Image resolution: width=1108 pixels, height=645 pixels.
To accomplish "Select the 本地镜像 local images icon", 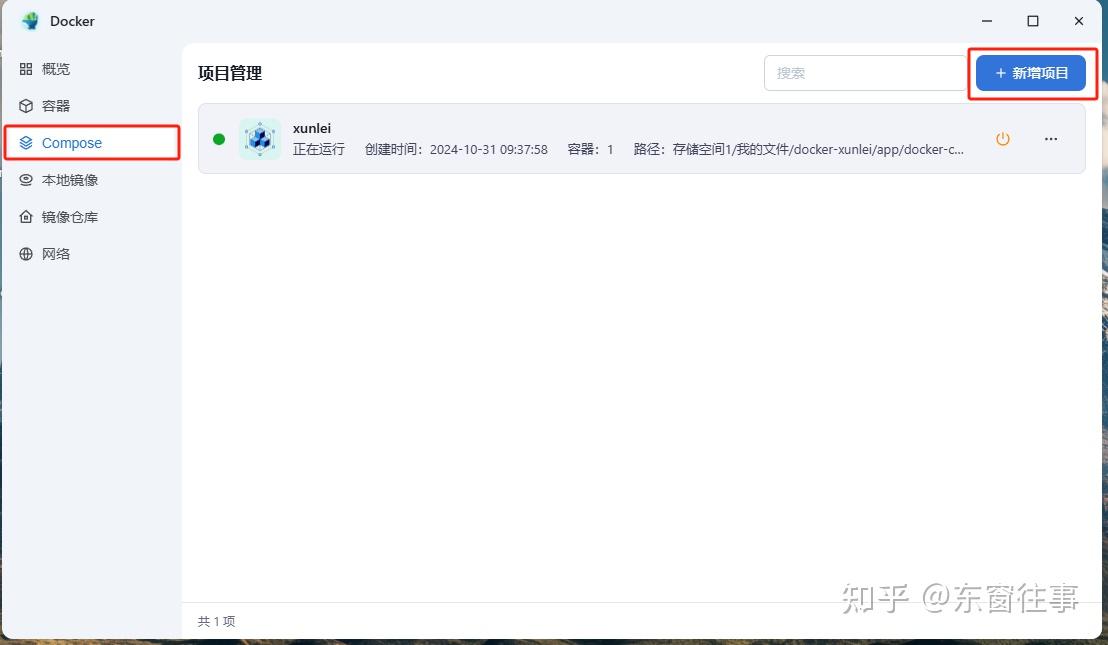I will (26, 180).
